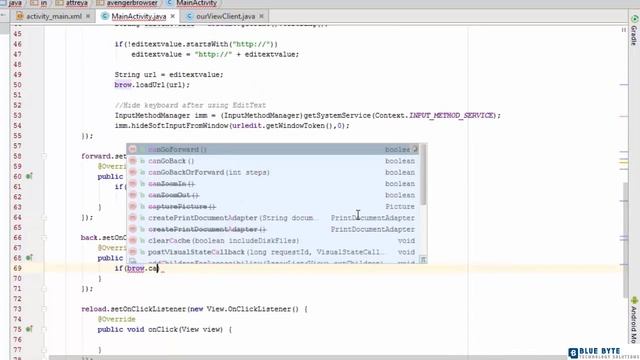Collapse the code block ending at line 64
640x360 pixels.
tap(44, 218)
